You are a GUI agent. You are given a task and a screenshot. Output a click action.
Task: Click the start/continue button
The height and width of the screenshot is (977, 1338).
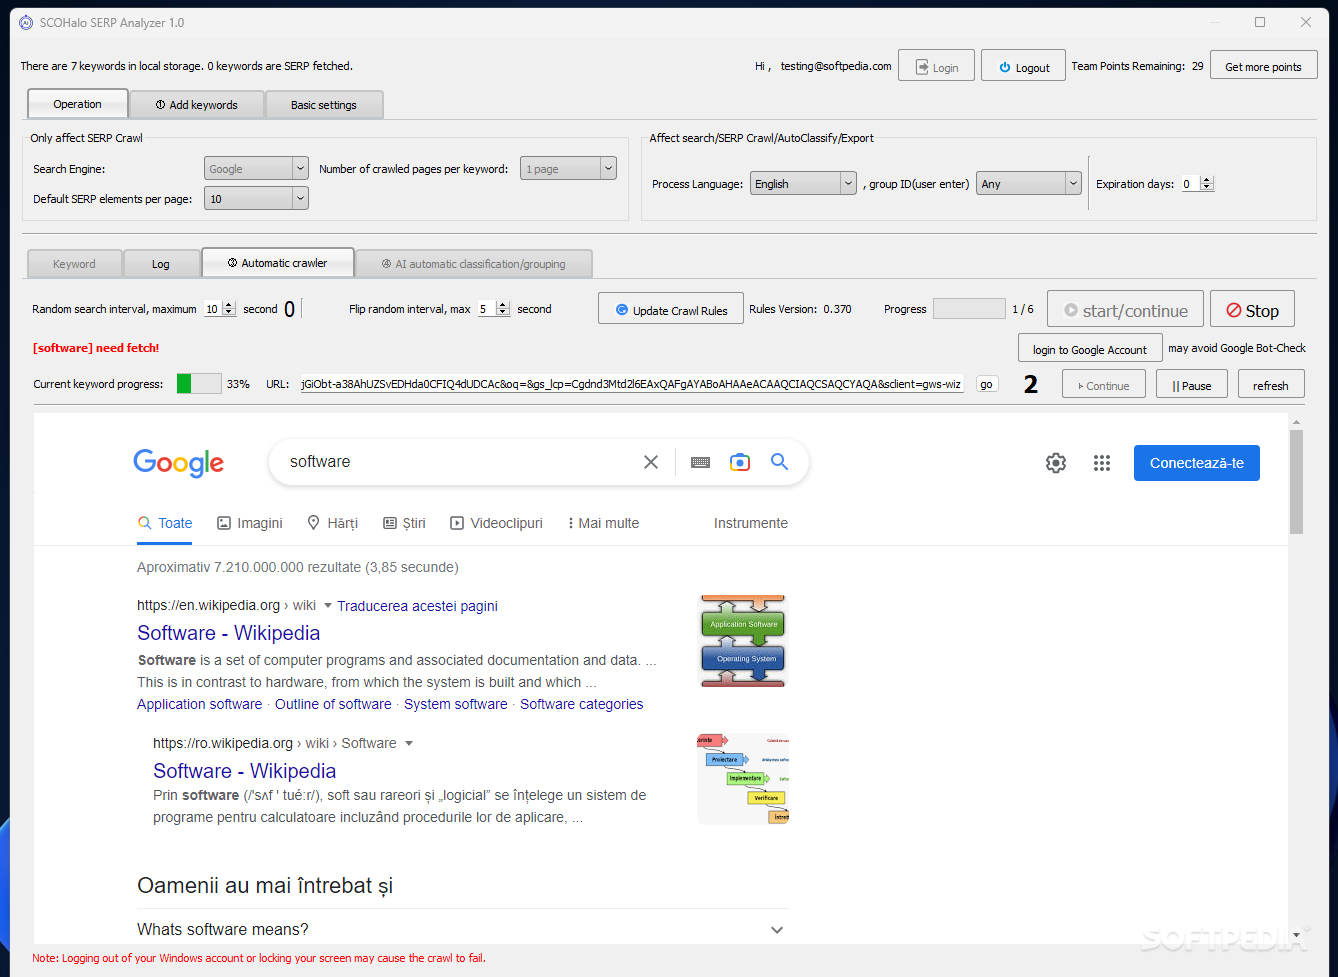pyautogui.click(x=1125, y=310)
